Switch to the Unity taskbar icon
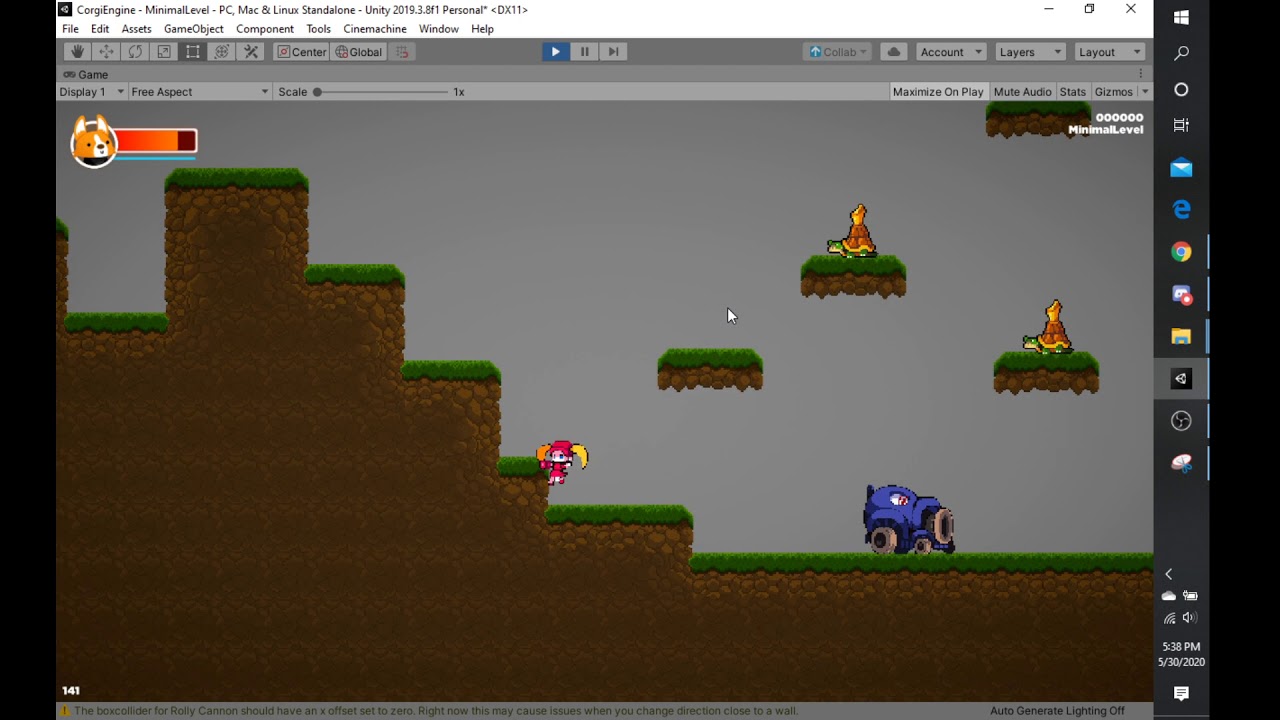The image size is (1280, 720). pos(1181,379)
